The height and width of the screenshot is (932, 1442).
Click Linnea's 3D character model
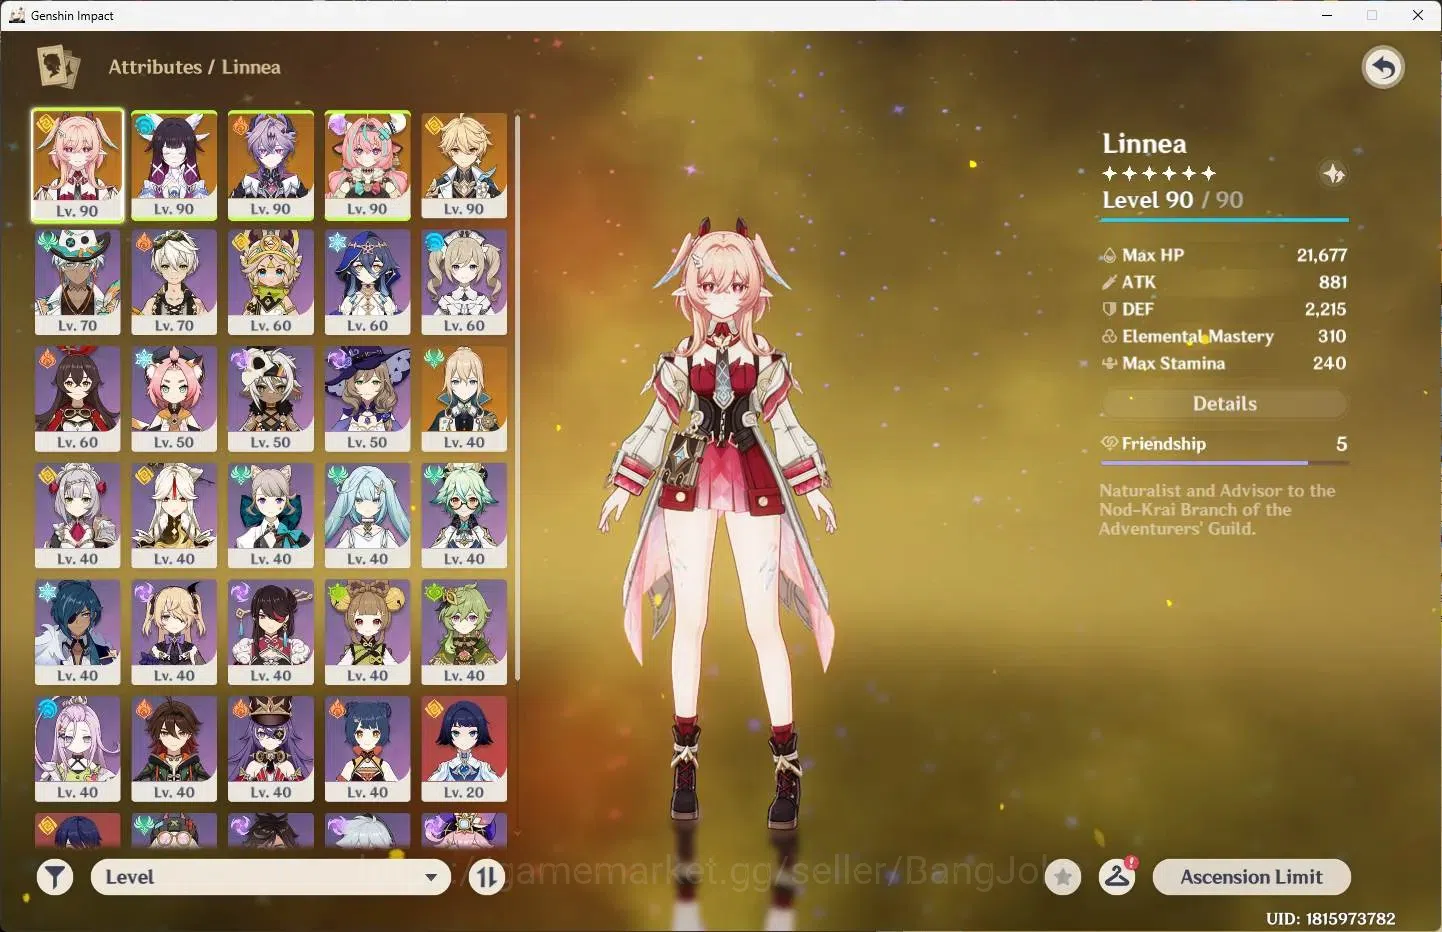[x=718, y=520]
